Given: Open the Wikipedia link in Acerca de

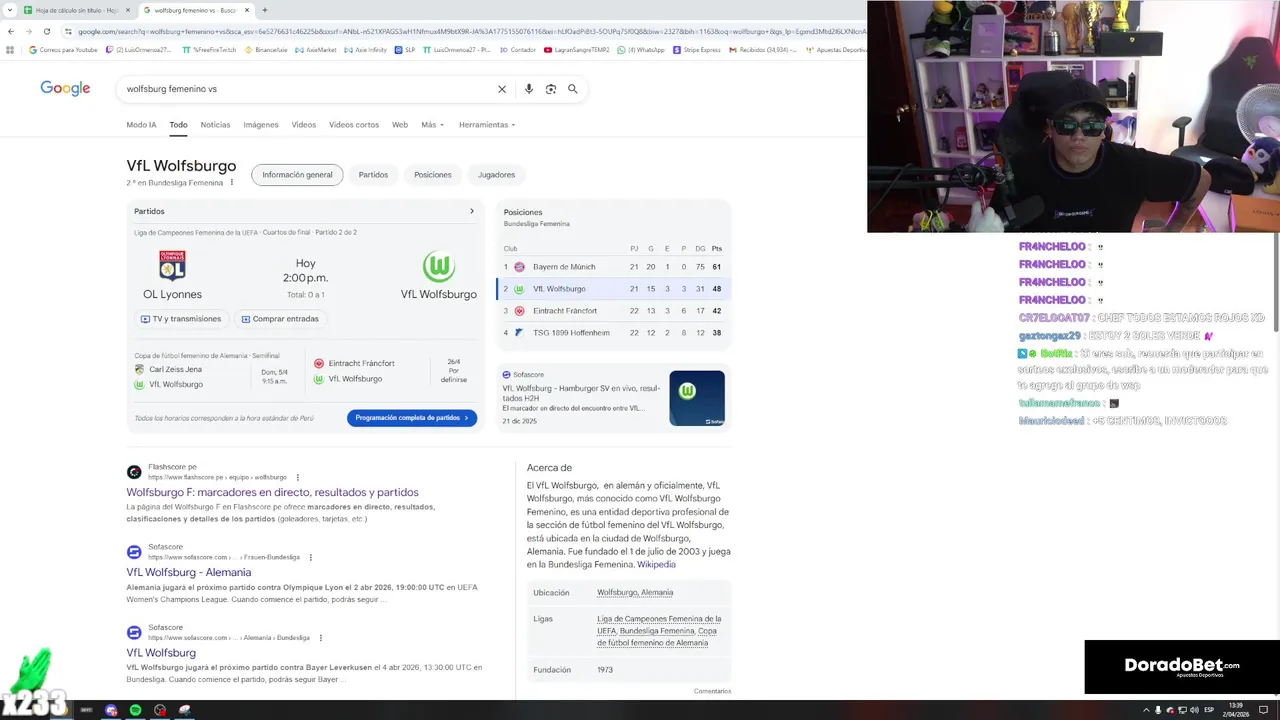Looking at the screenshot, I should point(656,565).
